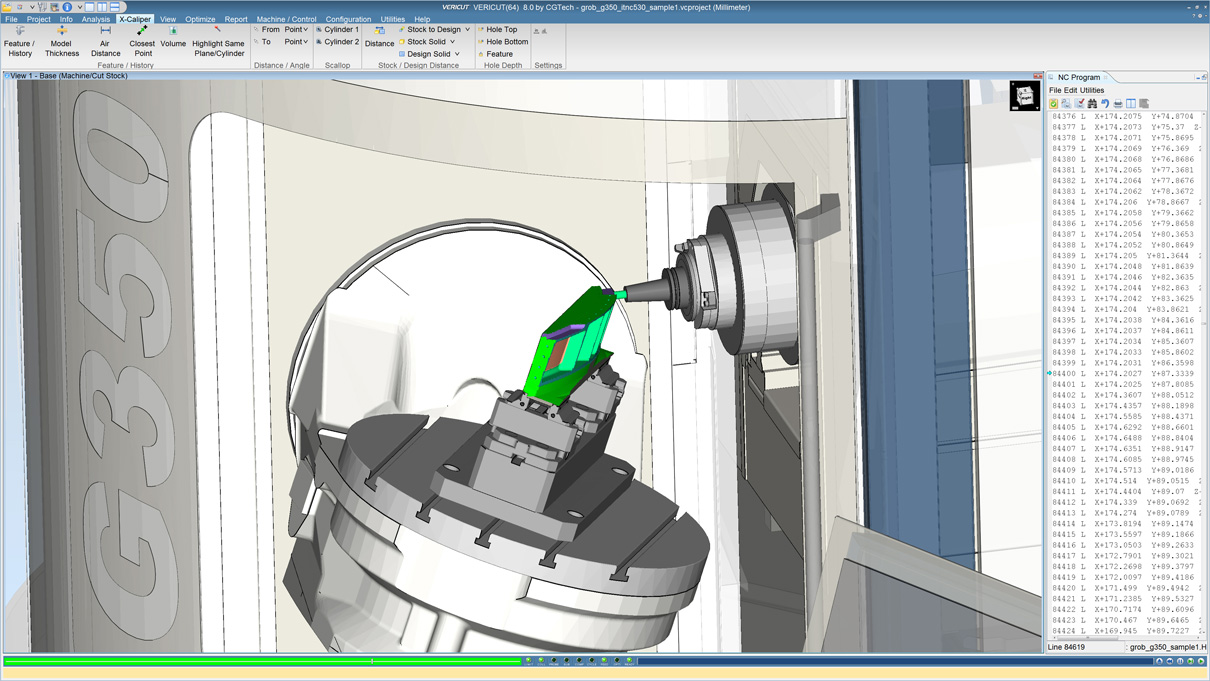Undo edit in NC Program toolbar
The height and width of the screenshot is (681, 1210).
[1105, 104]
